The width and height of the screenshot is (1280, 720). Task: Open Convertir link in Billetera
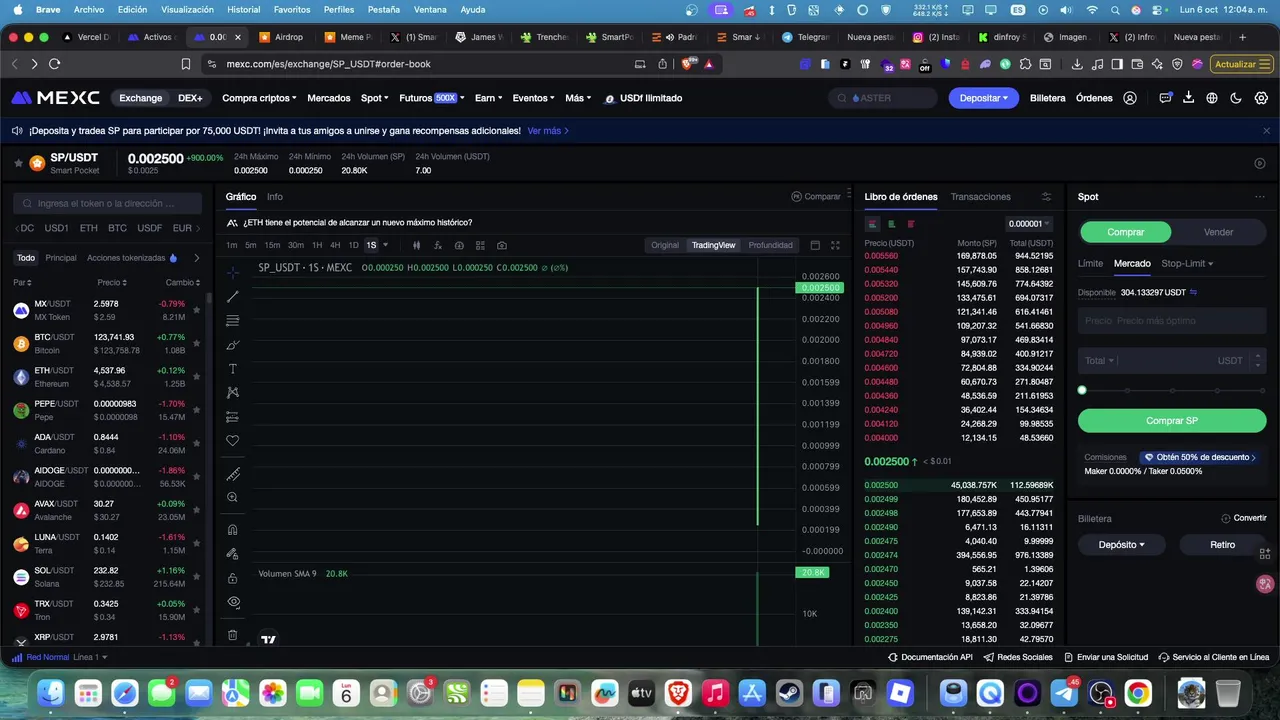[1244, 518]
